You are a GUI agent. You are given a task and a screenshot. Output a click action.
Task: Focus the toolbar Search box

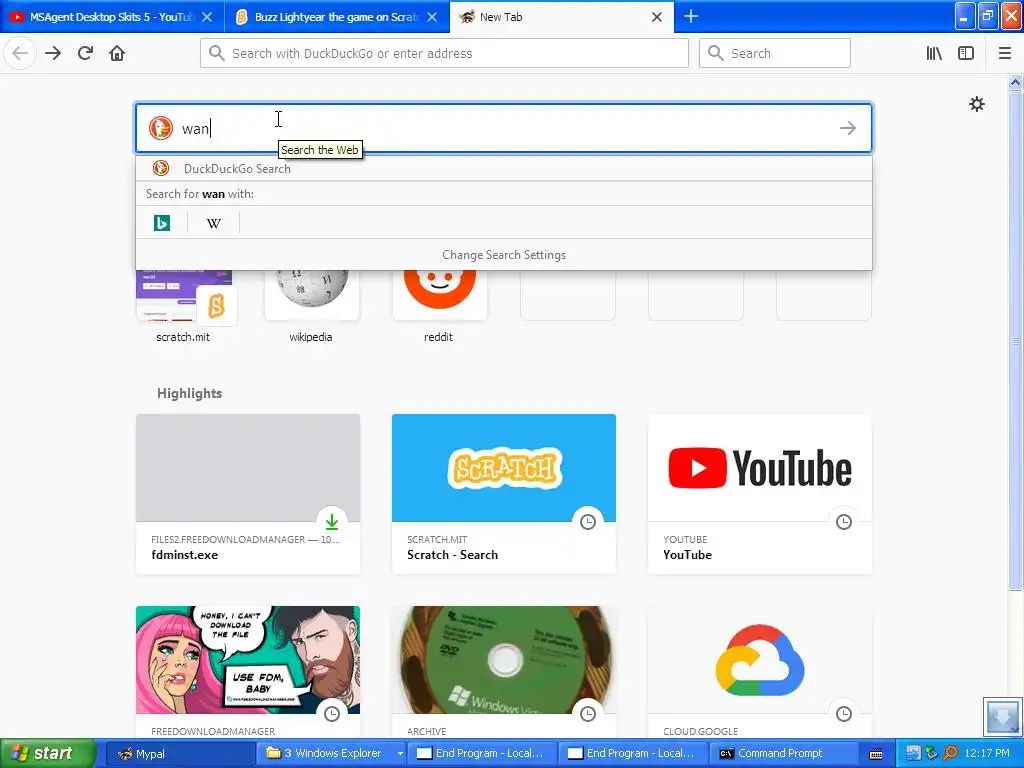(x=775, y=53)
